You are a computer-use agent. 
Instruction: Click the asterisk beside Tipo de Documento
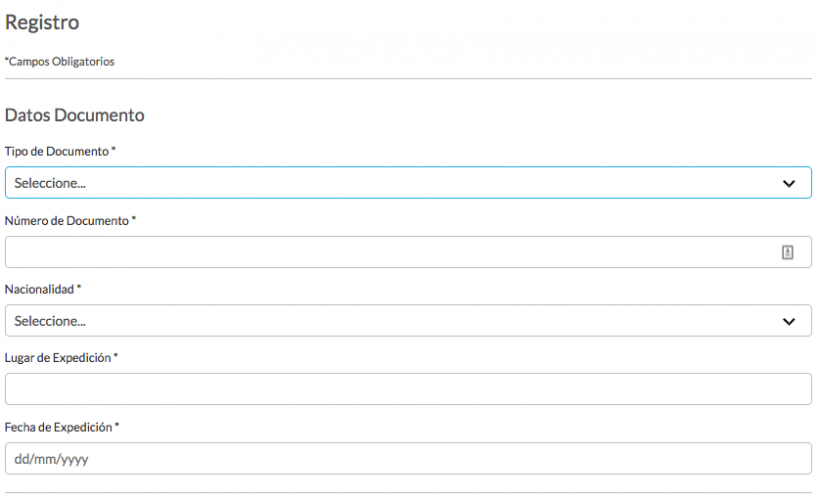pyautogui.click(x=114, y=150)
